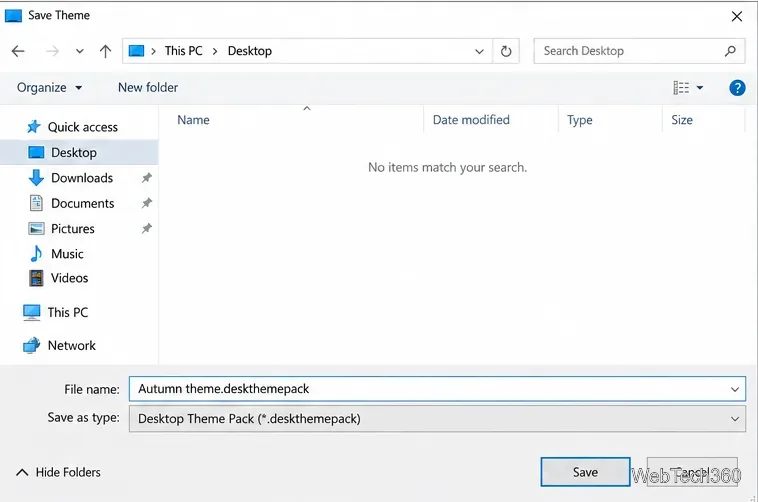This screenshot has height=502, width=758.
Task: Select This PC in address breadcrumb
Action: click(183, 51)
